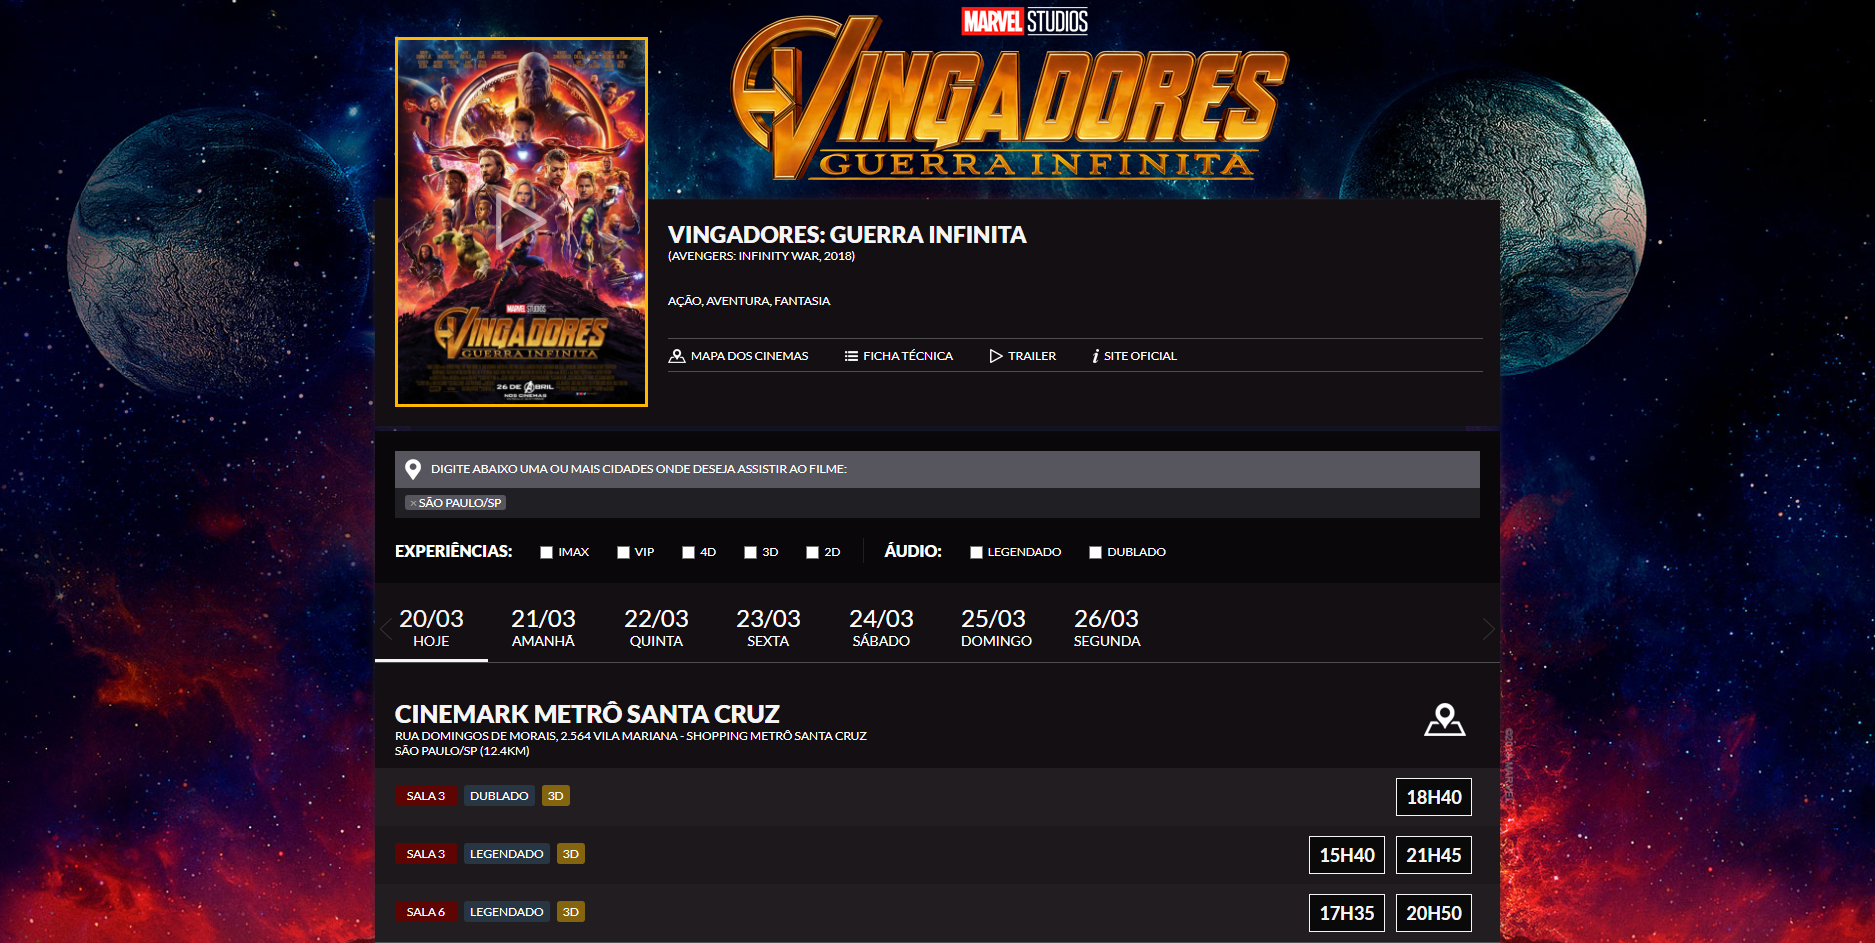The height and width of the screenshot is (943, 1875).
Task: Enable the IMAX checkbox
Action: (x=546, y=552)
